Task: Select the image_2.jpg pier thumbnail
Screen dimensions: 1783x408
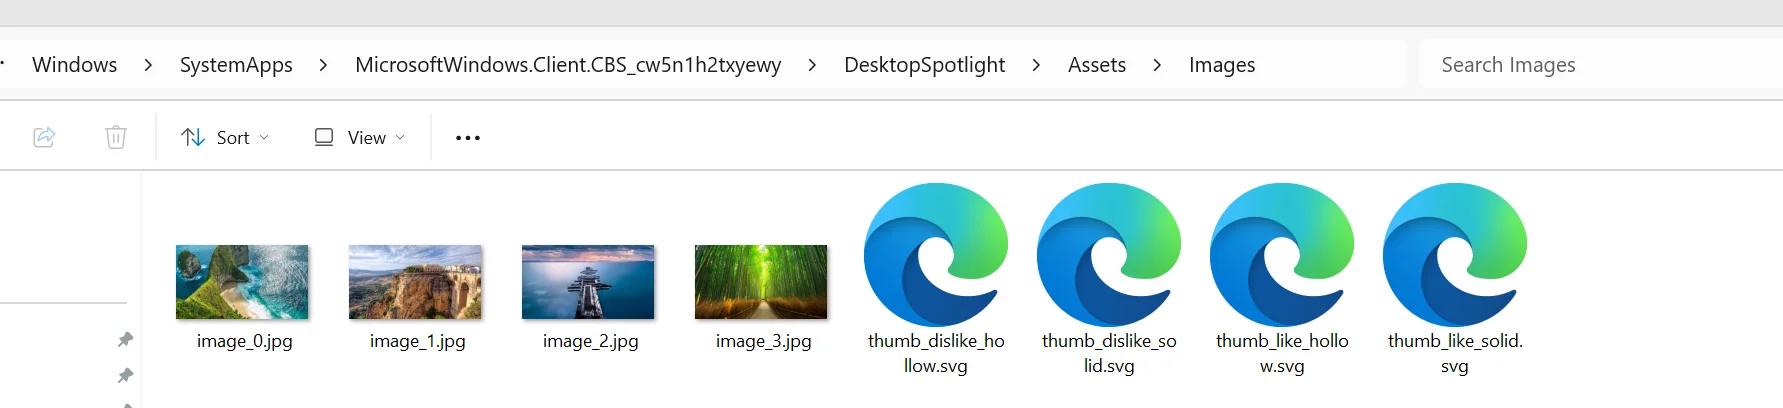Action: (588, 282)
